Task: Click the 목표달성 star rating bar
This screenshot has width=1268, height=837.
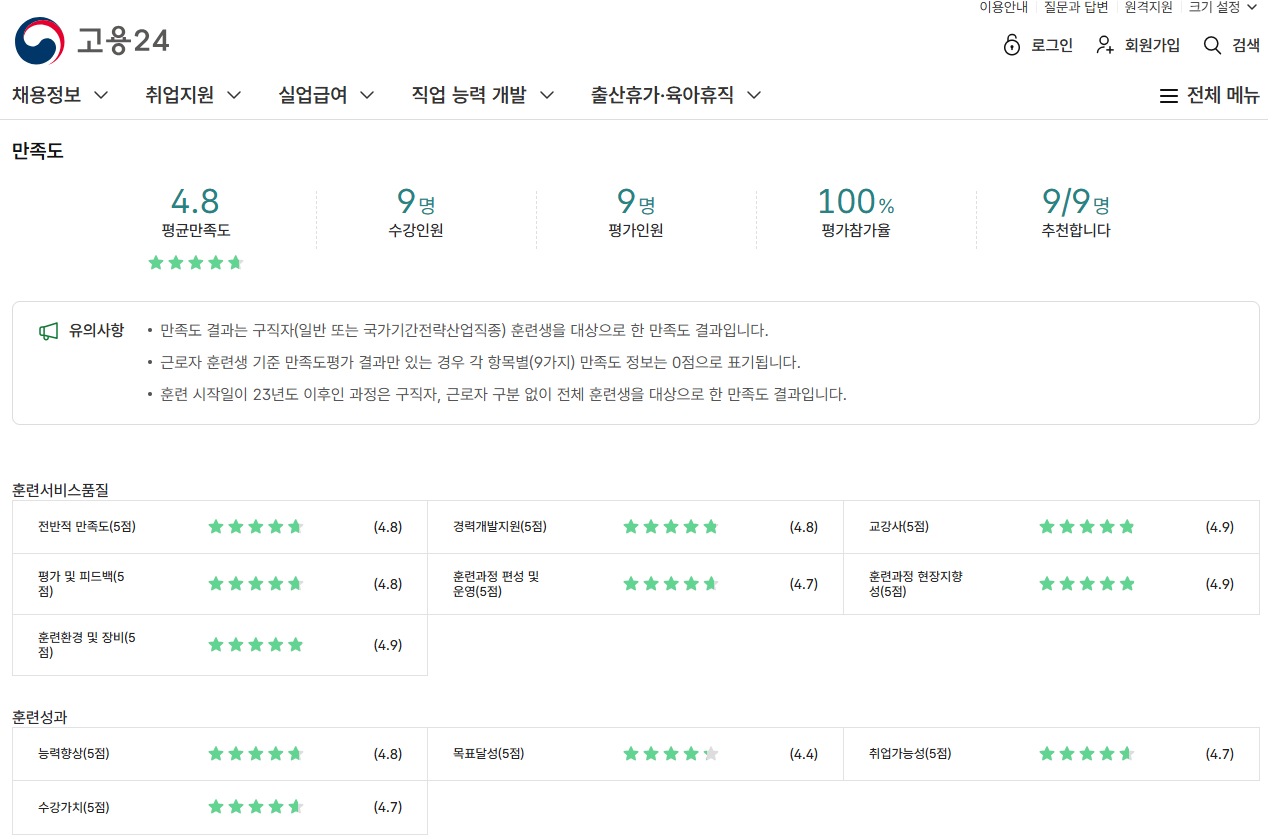Action: point(671,754)
